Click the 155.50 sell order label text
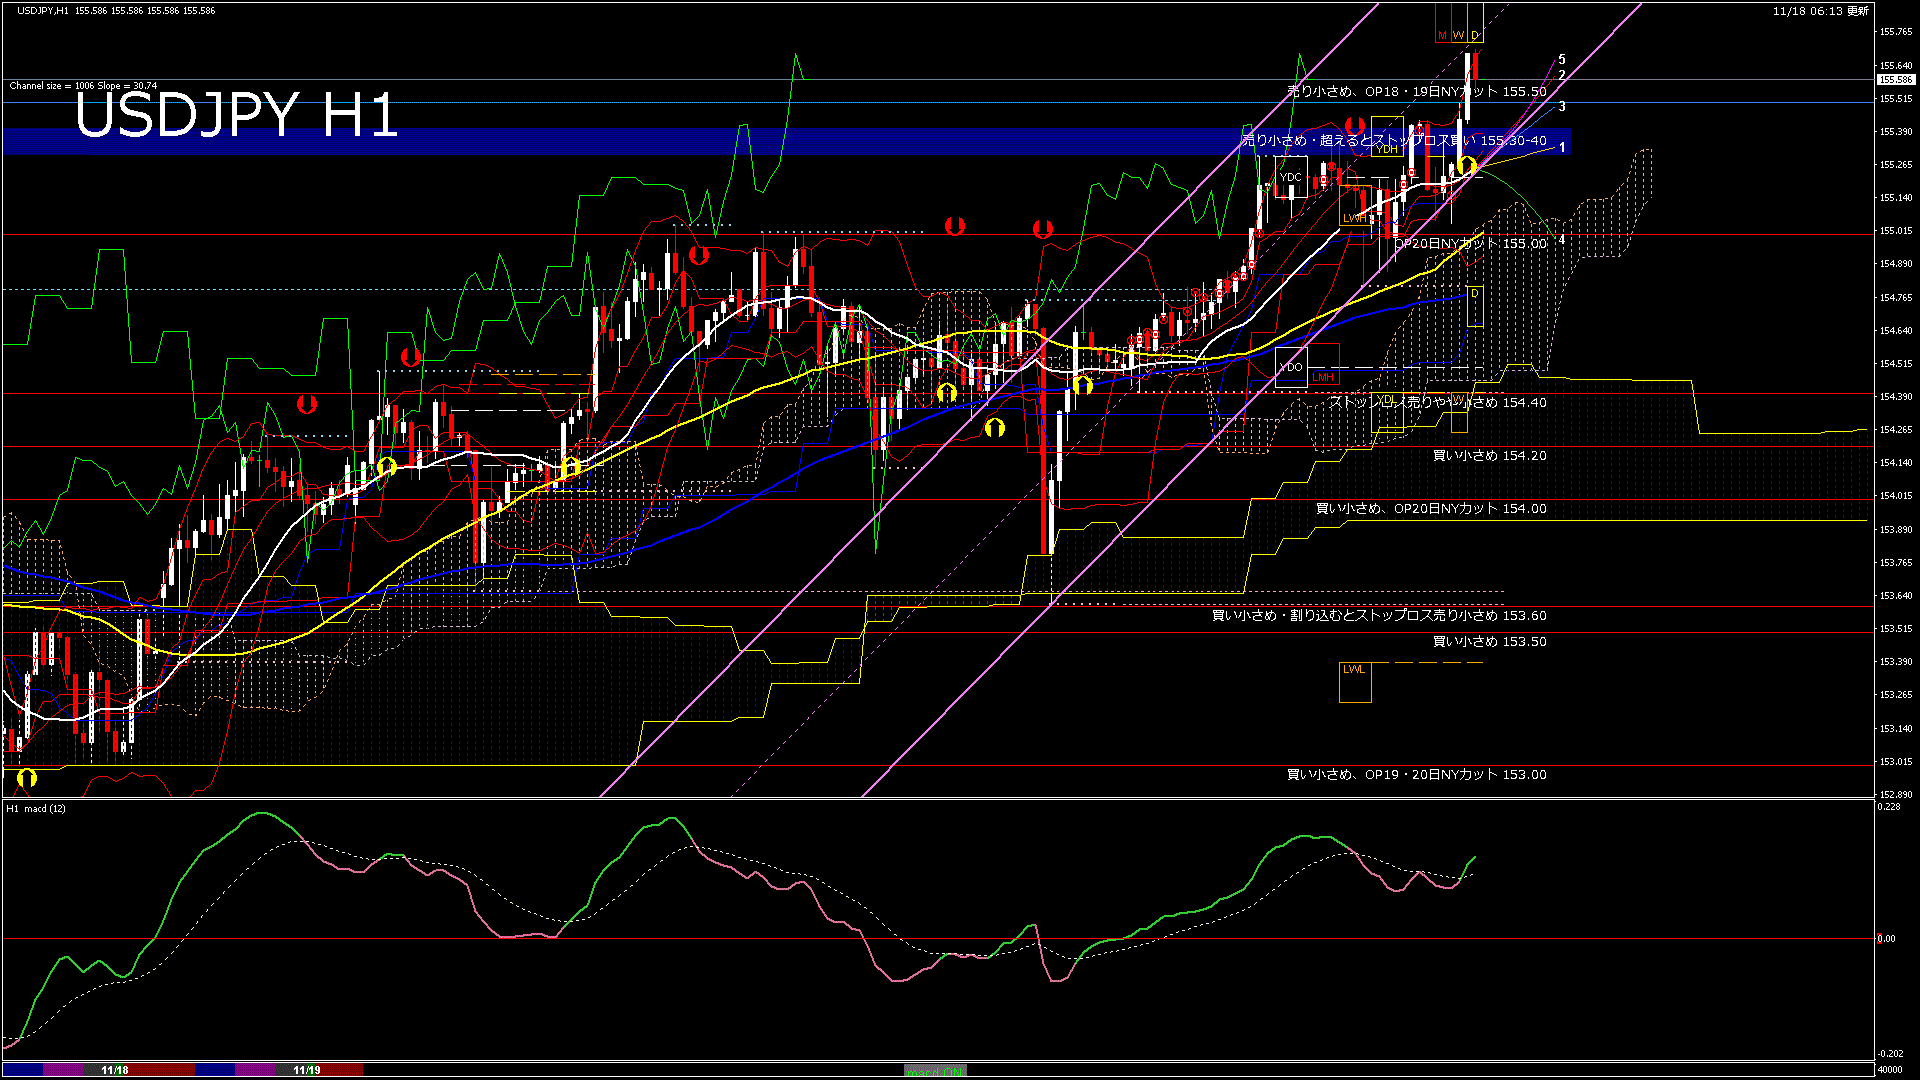 tap(1416, 91)
